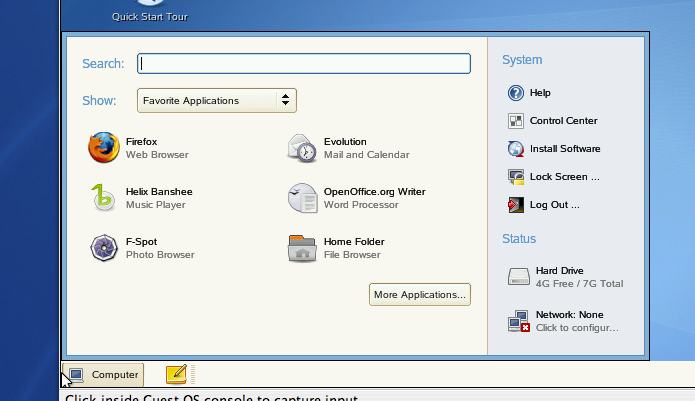Select the Help label text
The height and width of the screenshot is (401, 695).
pos(540,93)
